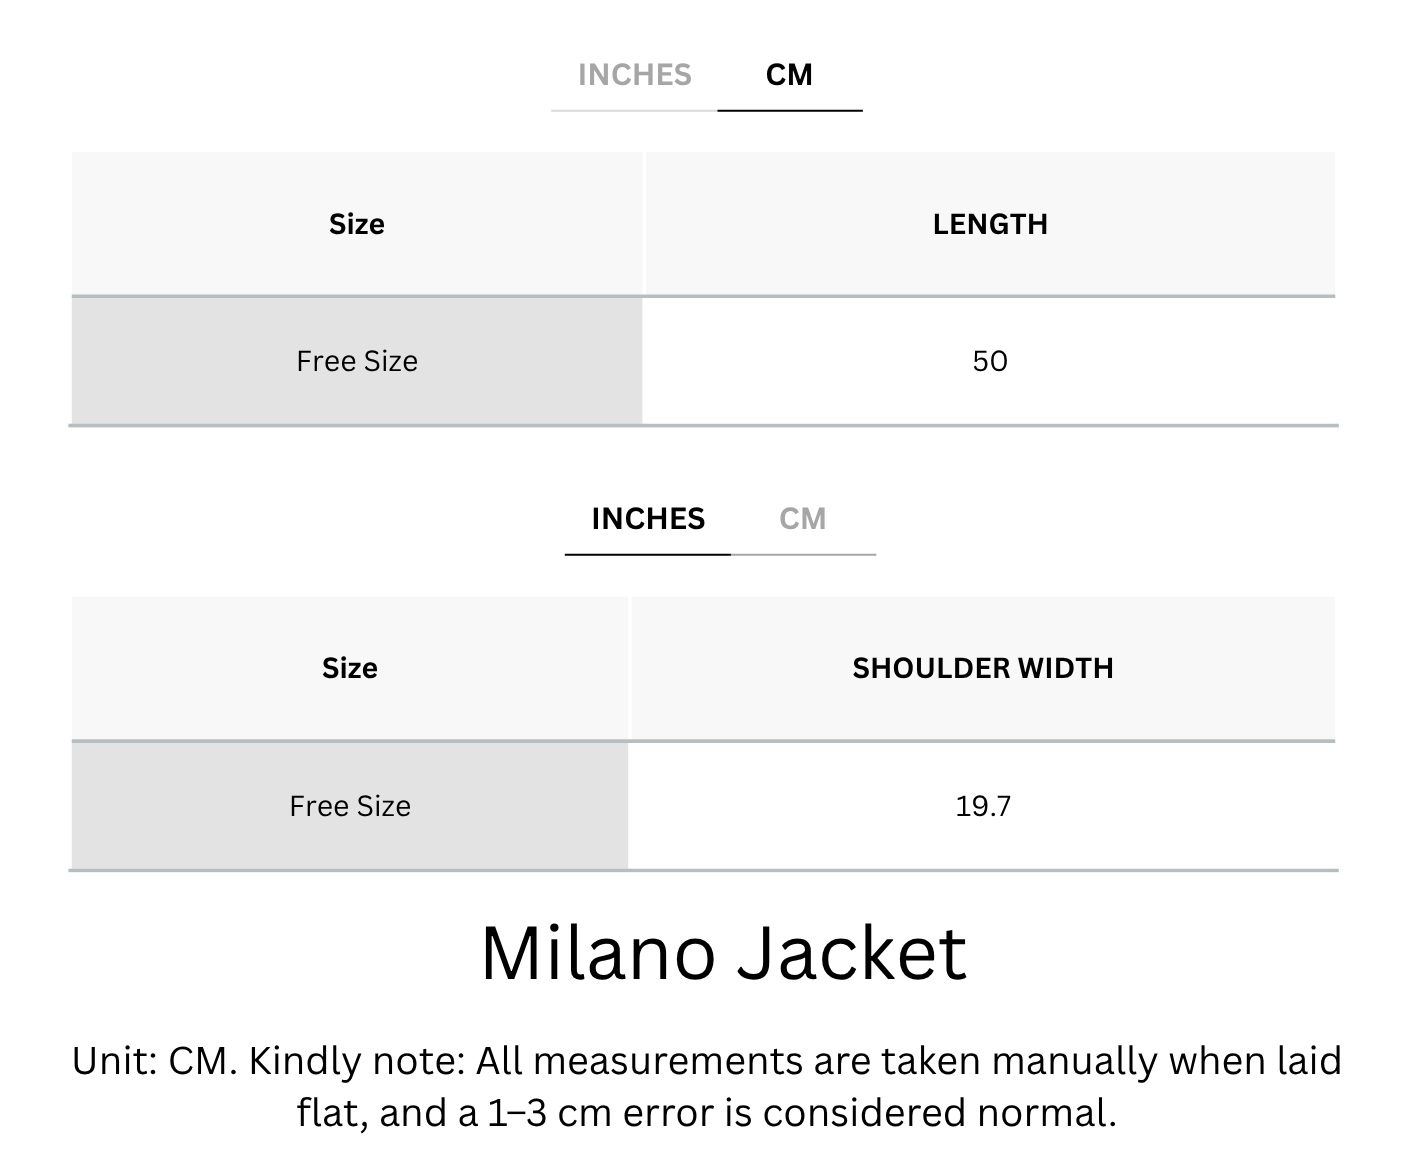Select the Free Size row in the shoulder width table
Viewport: 1414px width, 1167px height.
(703, 806)
